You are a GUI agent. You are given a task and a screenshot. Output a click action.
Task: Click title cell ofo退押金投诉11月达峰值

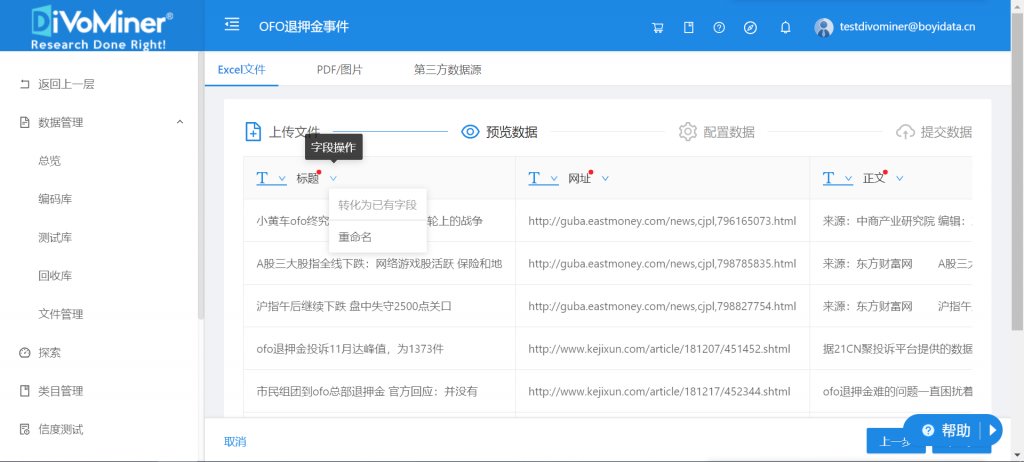pos(350,349)
